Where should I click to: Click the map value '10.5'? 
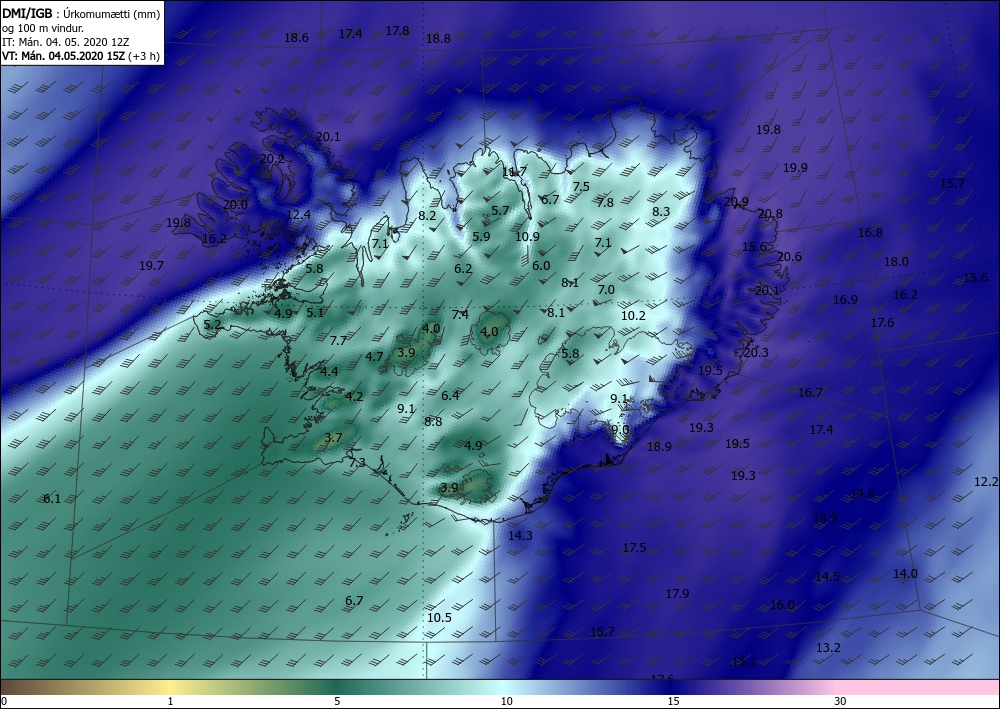(439, 617)
